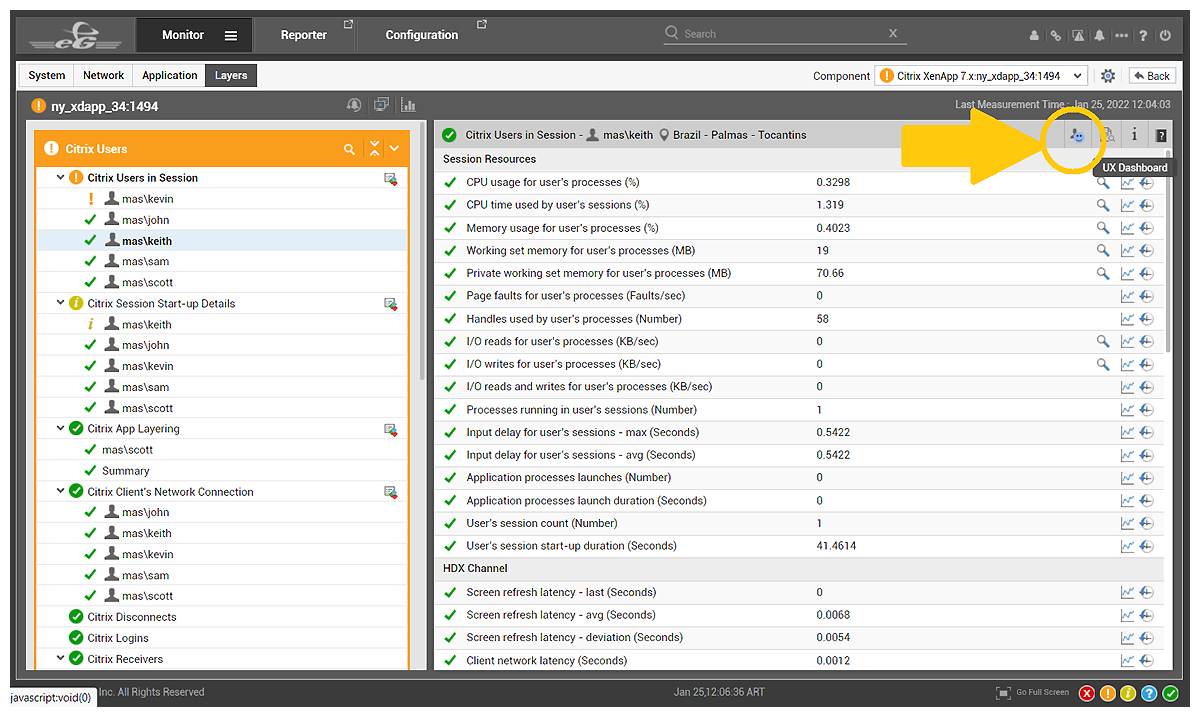This screenshot has width=1200, height=717.
Task: Click the help book icon in session header
Action: pyautogui.click(x=1161, y=135)
